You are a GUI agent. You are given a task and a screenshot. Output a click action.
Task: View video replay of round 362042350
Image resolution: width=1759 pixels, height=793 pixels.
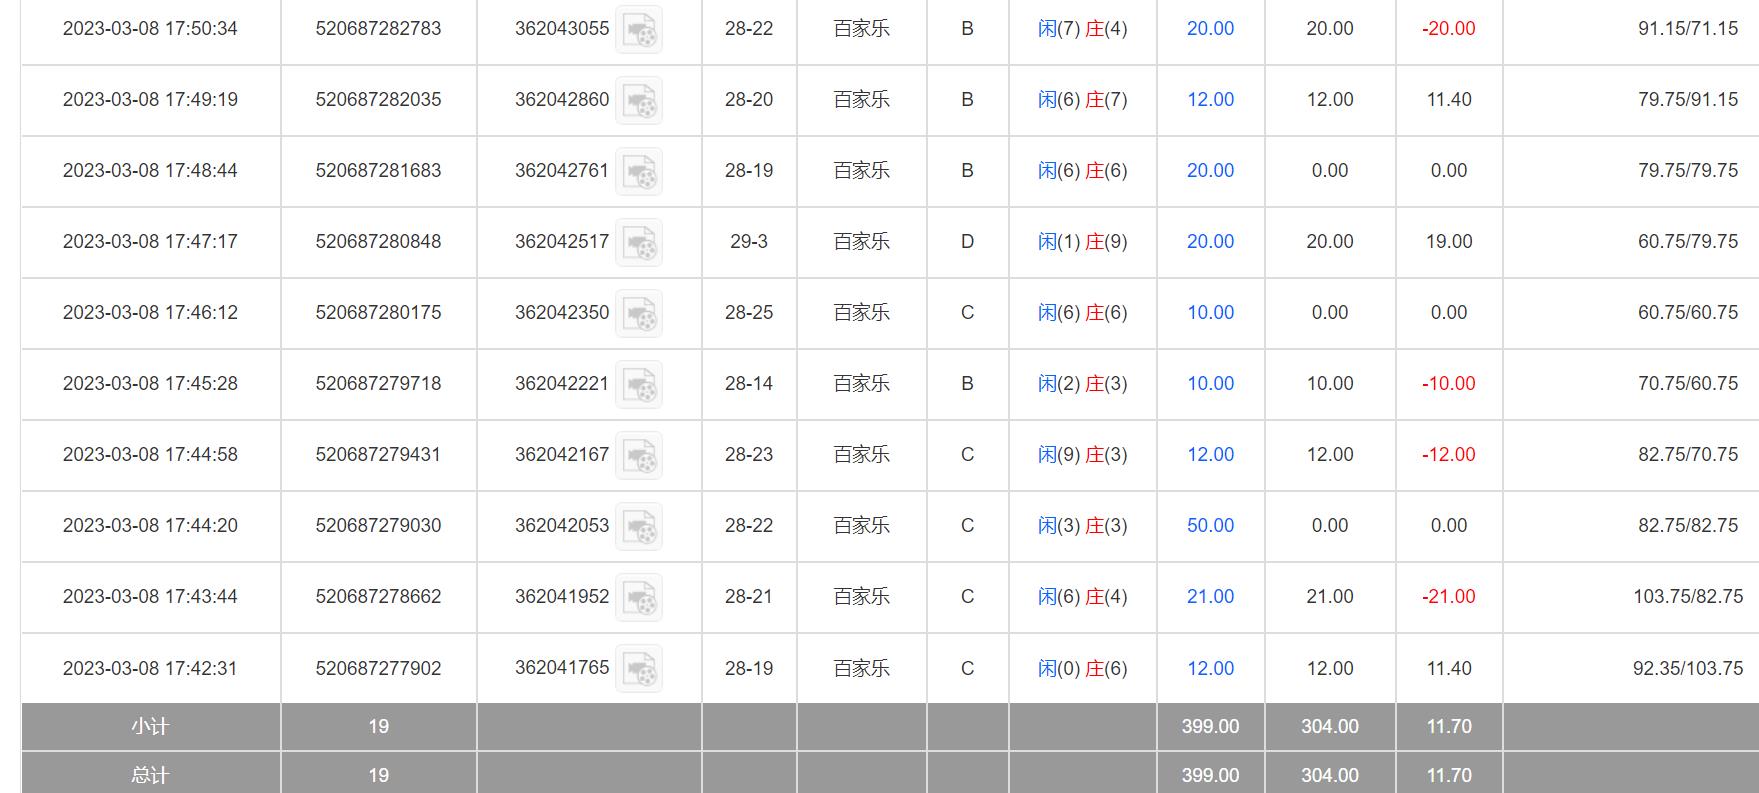tap(638, 314)
